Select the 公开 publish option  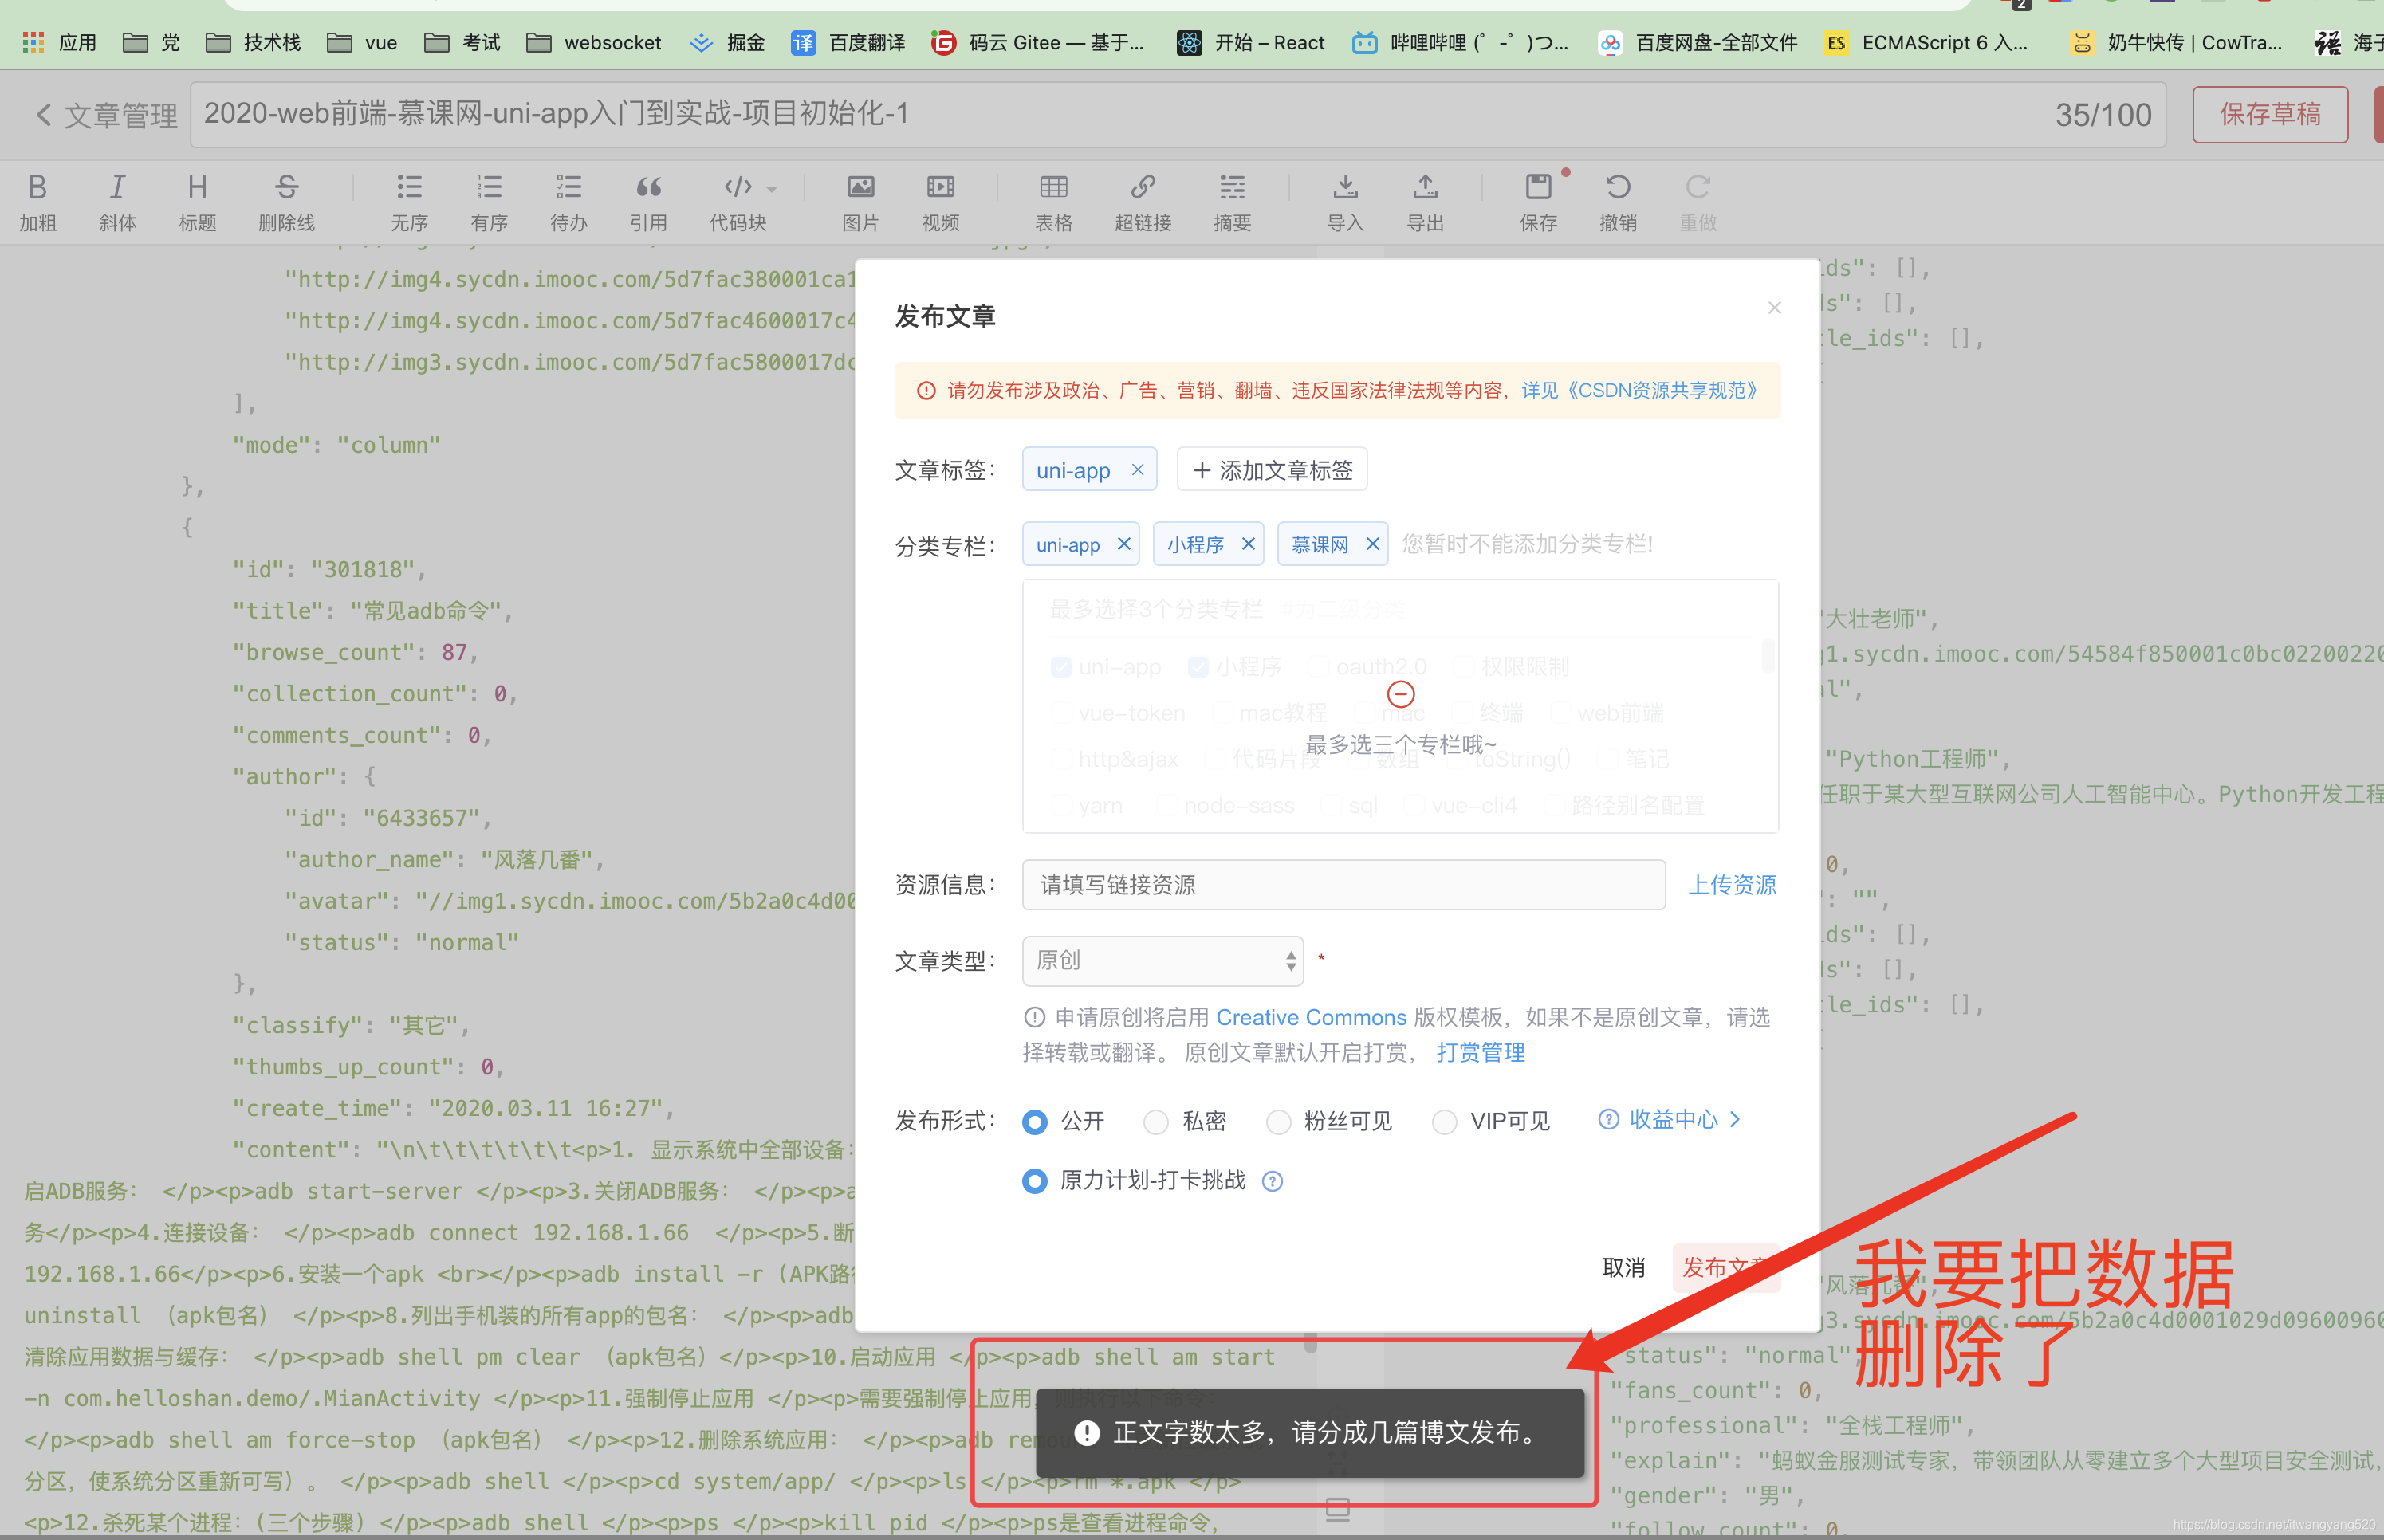(x=1035, y=1122)
